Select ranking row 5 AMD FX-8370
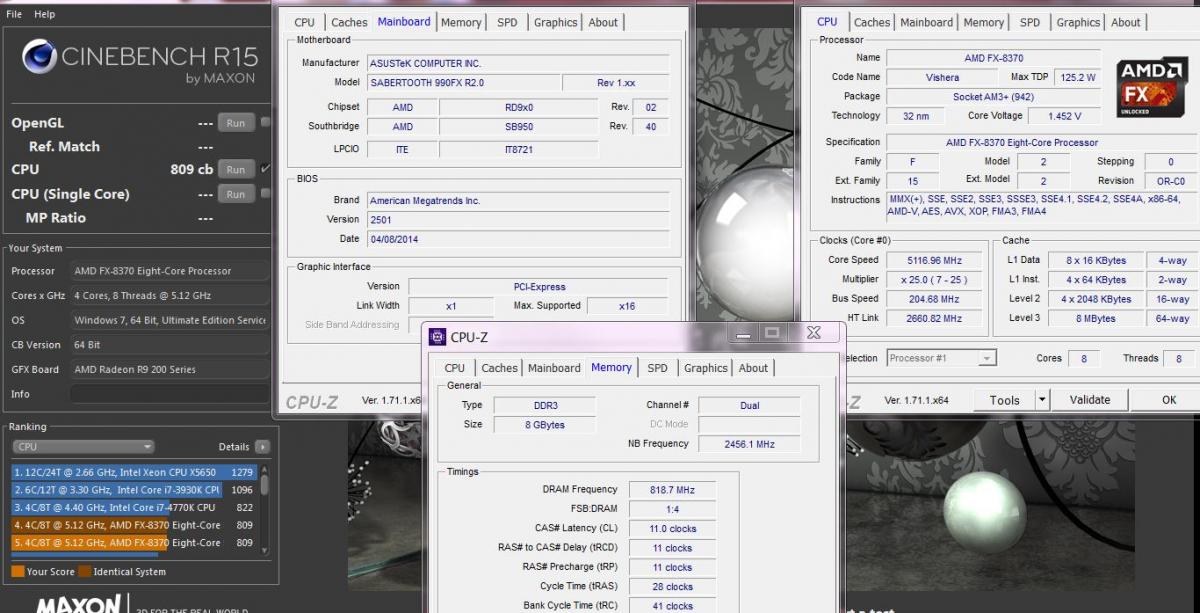 [x=134, y=543]
